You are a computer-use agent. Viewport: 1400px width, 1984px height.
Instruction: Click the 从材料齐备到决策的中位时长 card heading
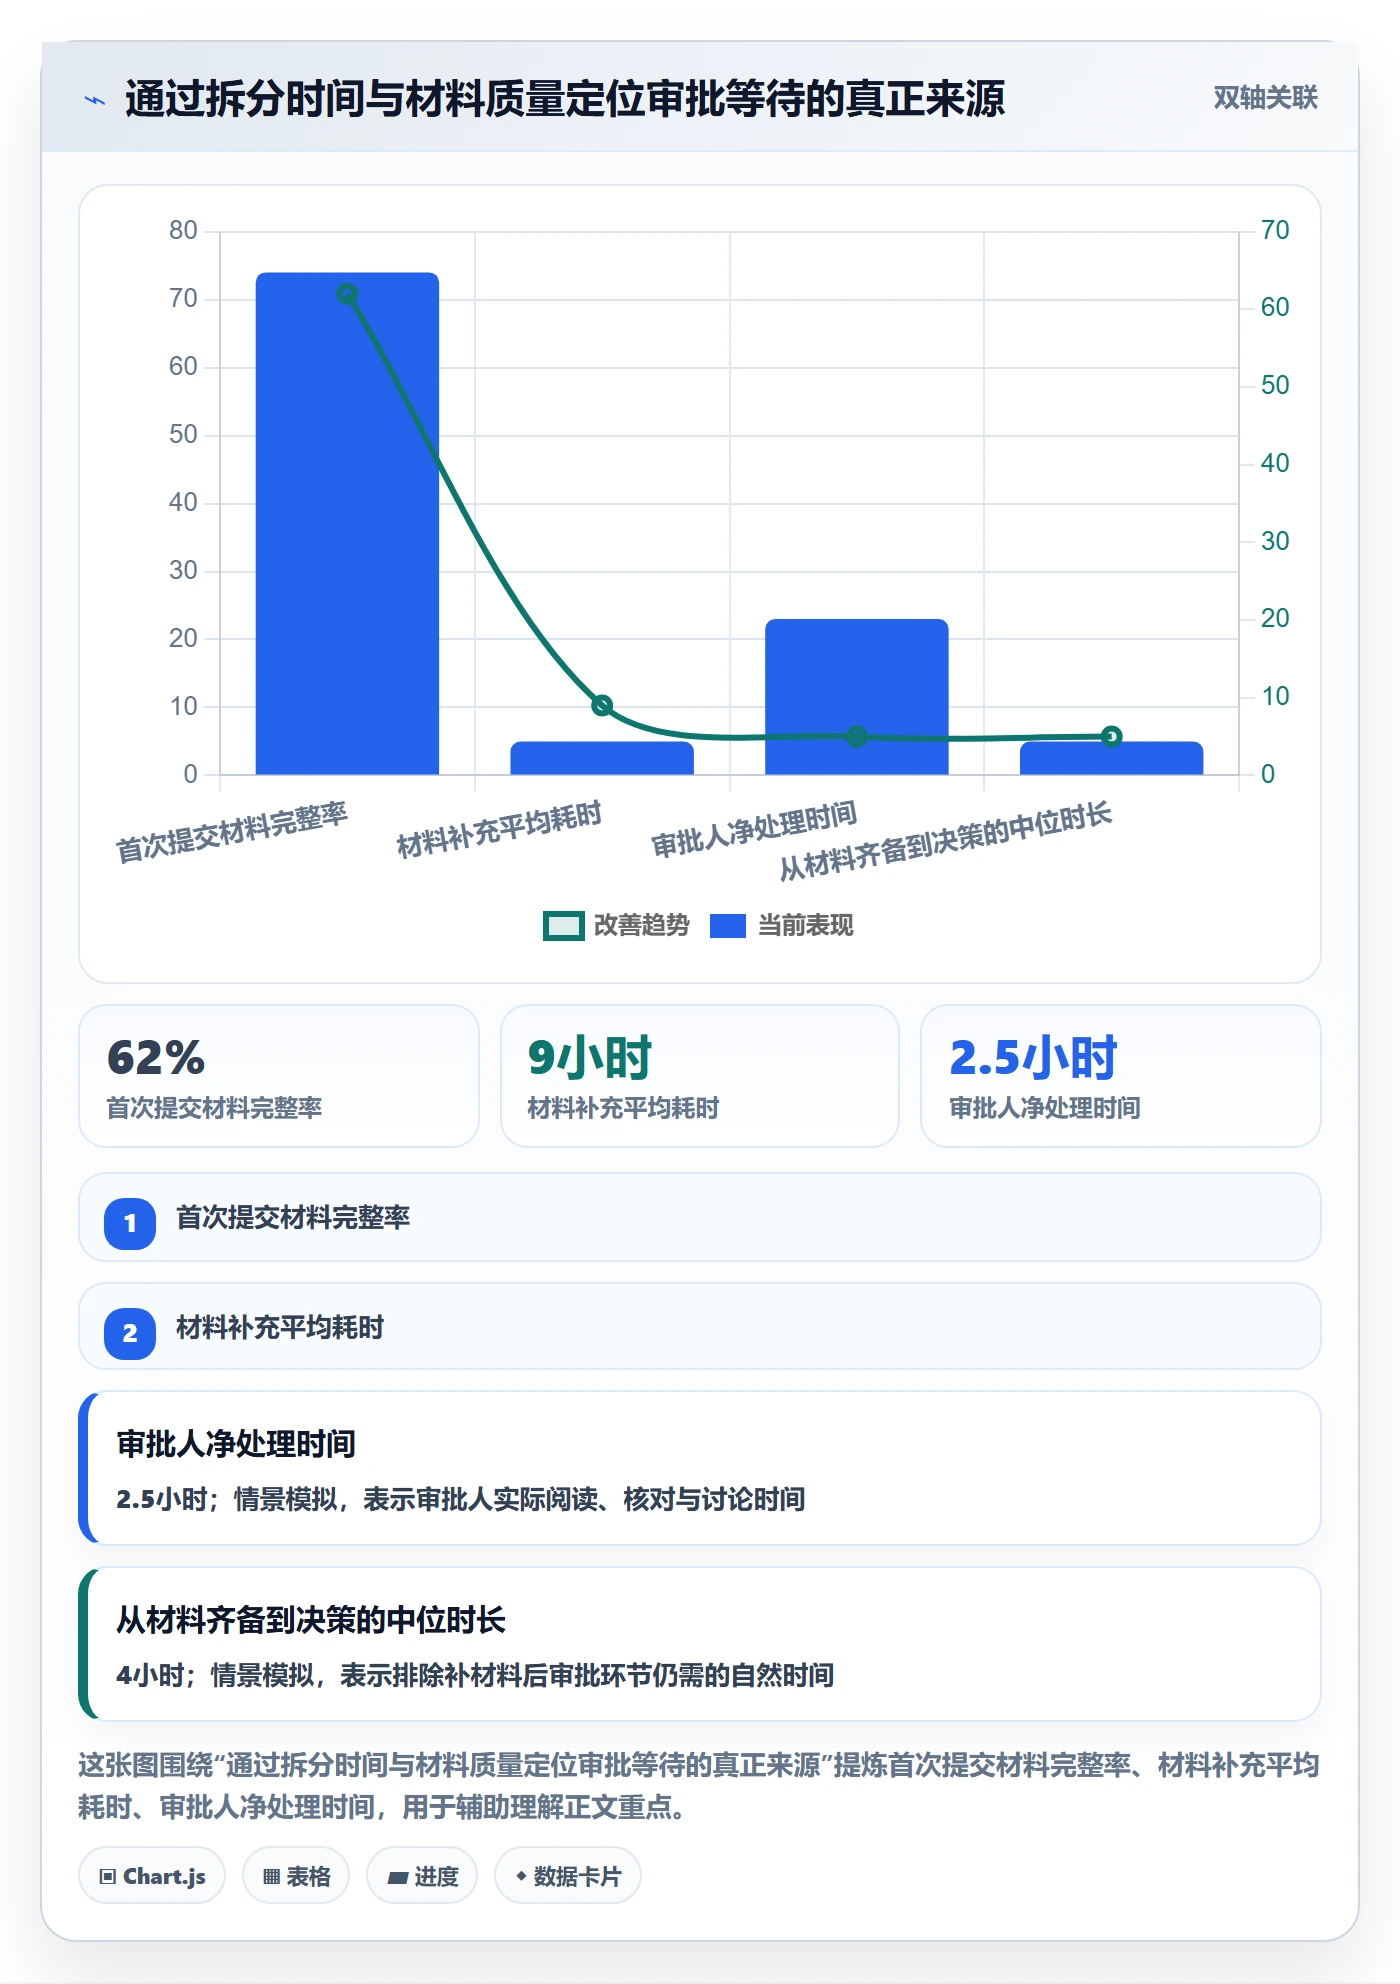click(x=311, y=1620)
